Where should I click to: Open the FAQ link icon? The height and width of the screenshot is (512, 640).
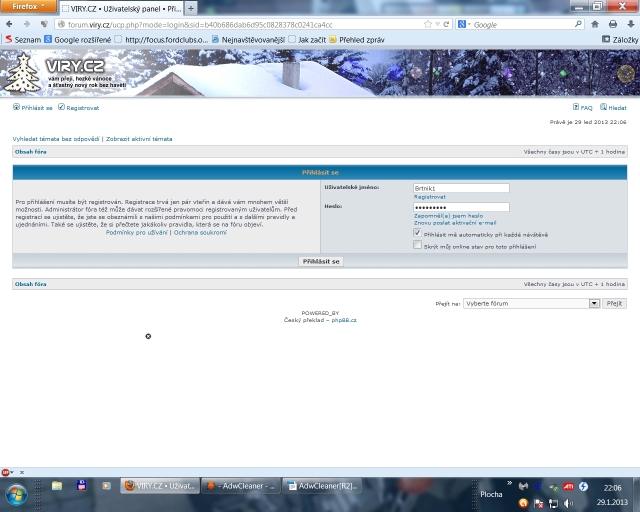pyautogui.click(x=576, y=107)
